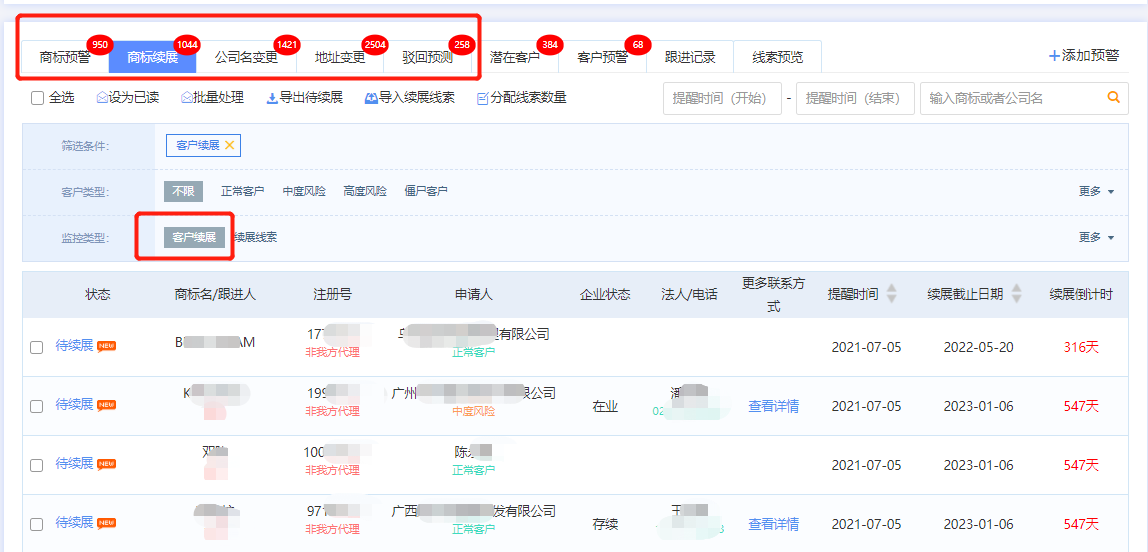
Task: Open the 公司名变更 tab
Action: (x=246, y=57)
